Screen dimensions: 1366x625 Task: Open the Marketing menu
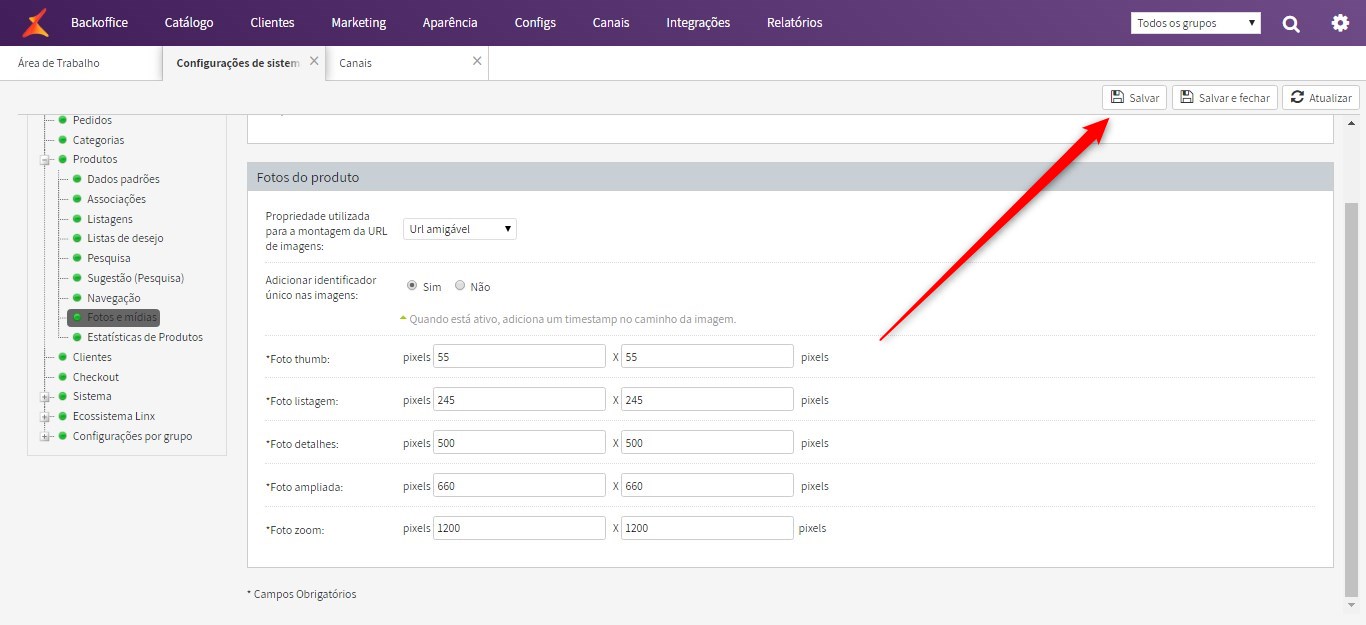358,22
